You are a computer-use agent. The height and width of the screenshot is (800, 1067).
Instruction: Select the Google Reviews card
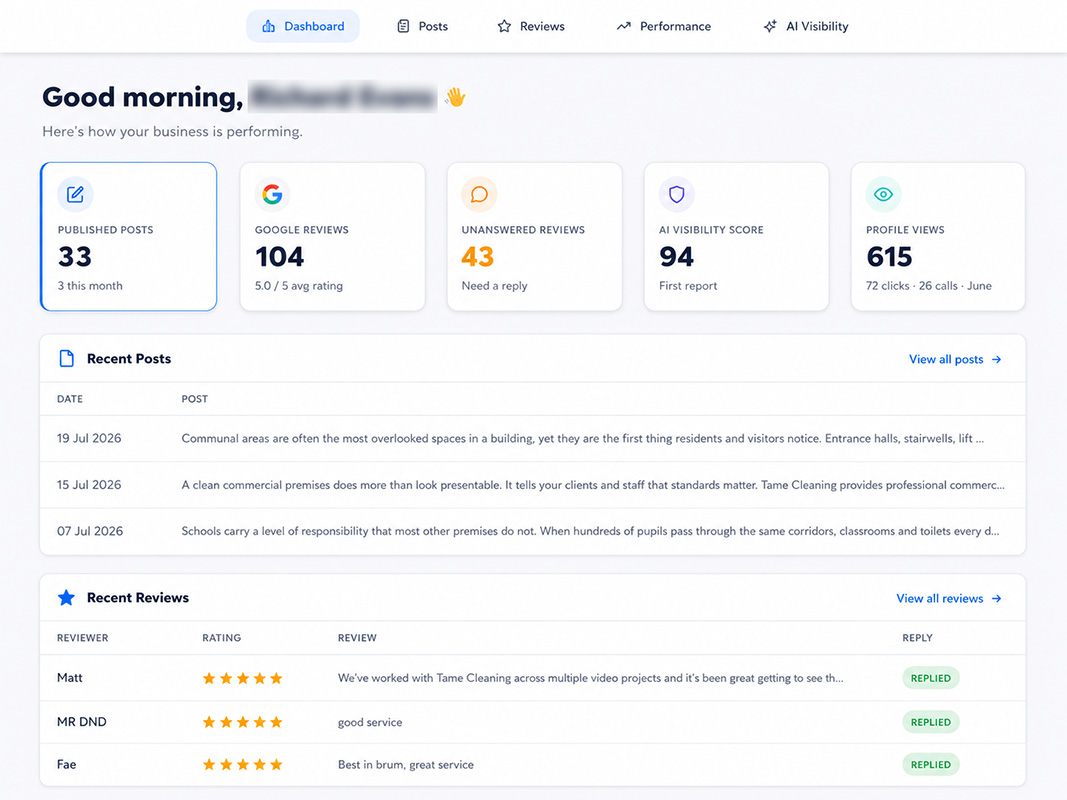[333, 236]
